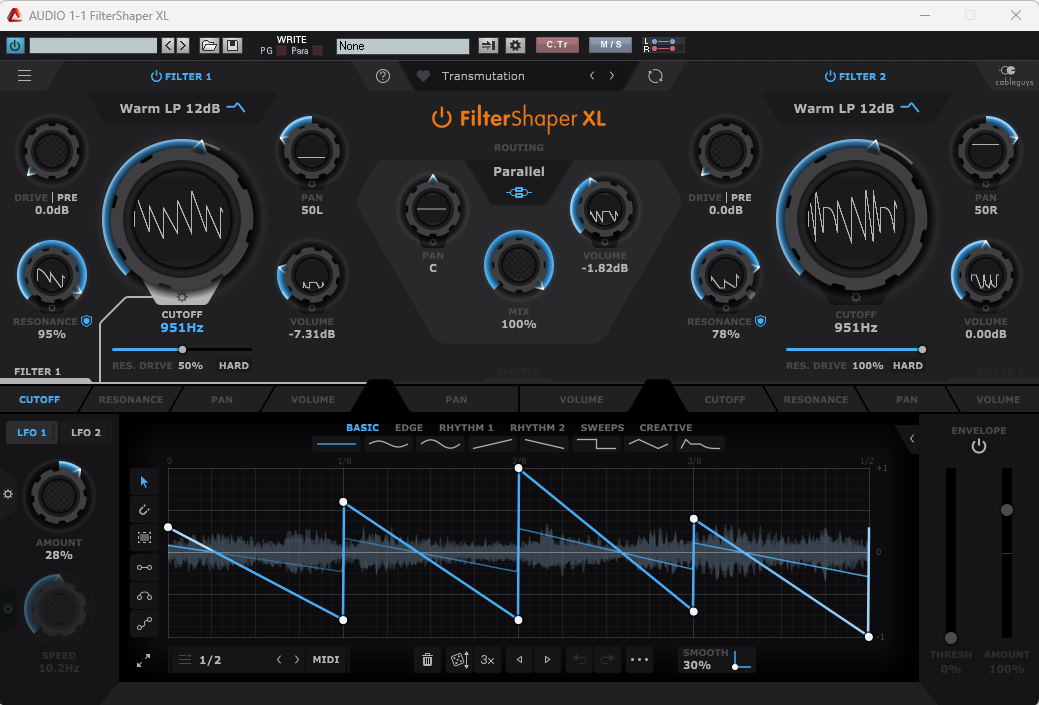Viewport: 1039px width, 705px height.
Task: Delete the waveform with the trash icon
Action: coord(427,660)
